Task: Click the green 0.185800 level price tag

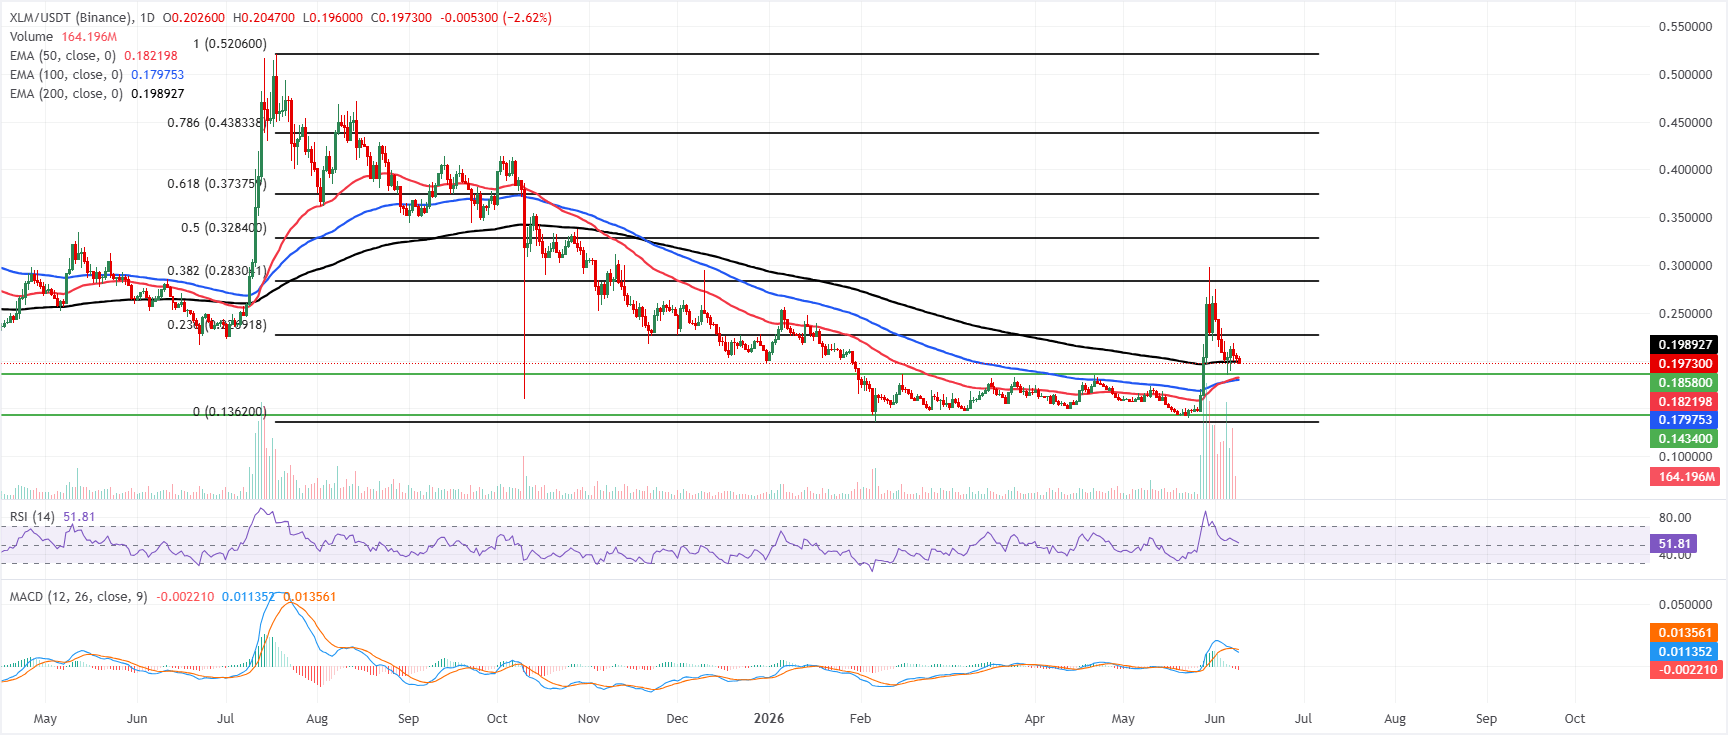Action: 1685,383
